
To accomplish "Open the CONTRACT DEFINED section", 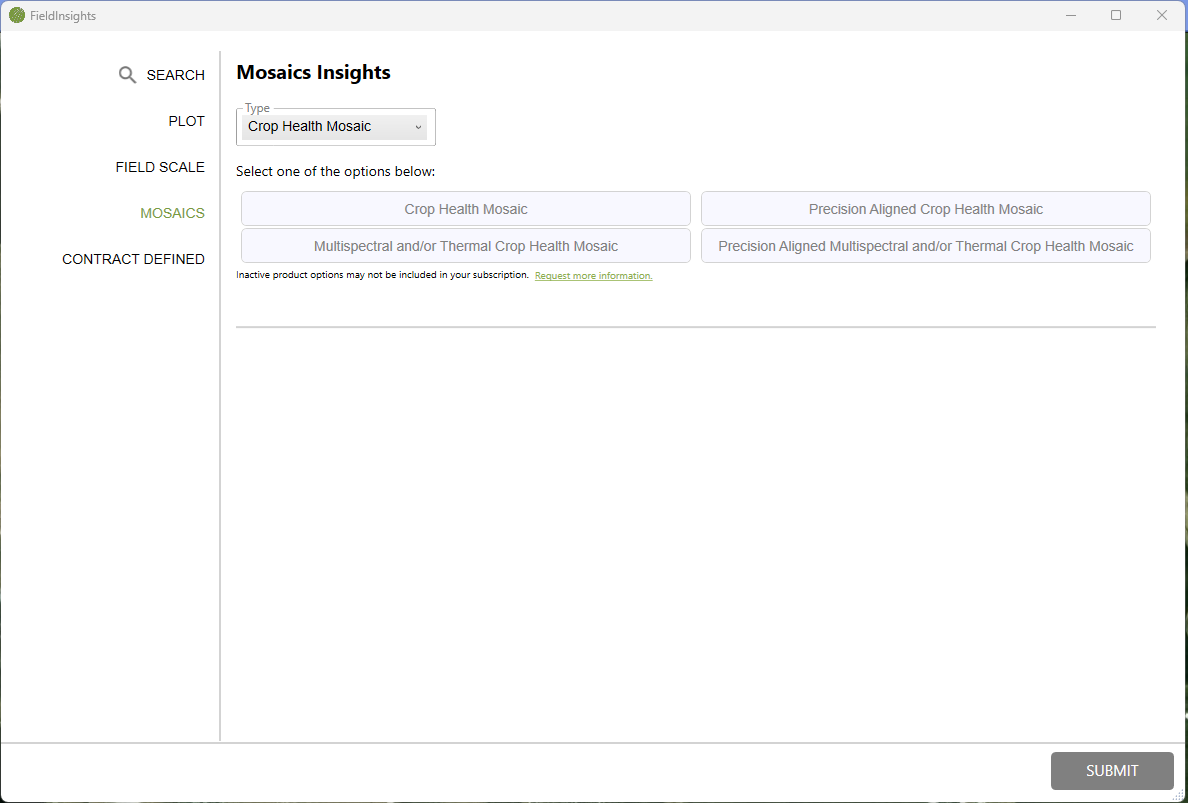I will click(133, 259).
